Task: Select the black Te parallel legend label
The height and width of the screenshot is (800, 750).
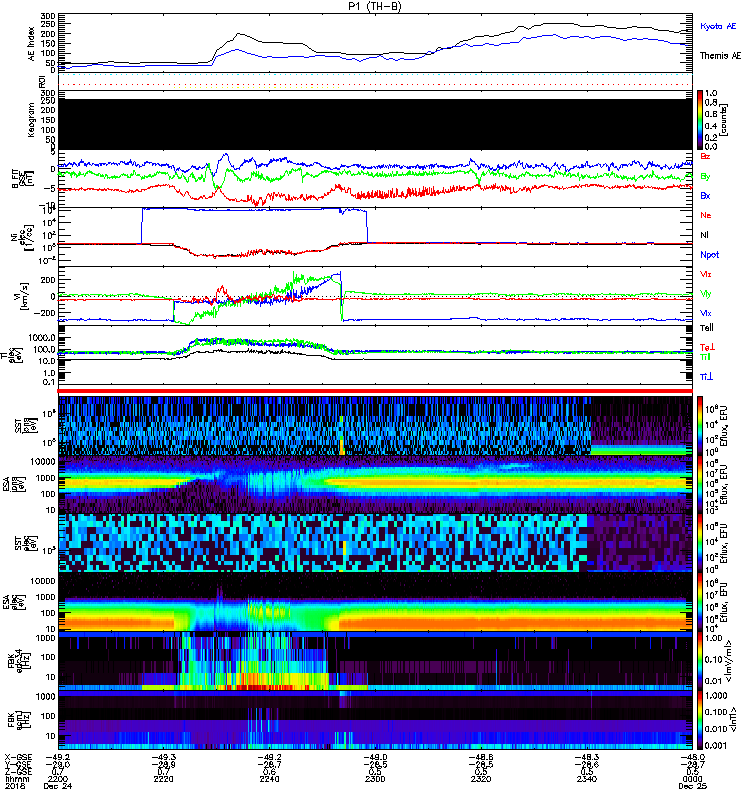Action: [707, 328]
